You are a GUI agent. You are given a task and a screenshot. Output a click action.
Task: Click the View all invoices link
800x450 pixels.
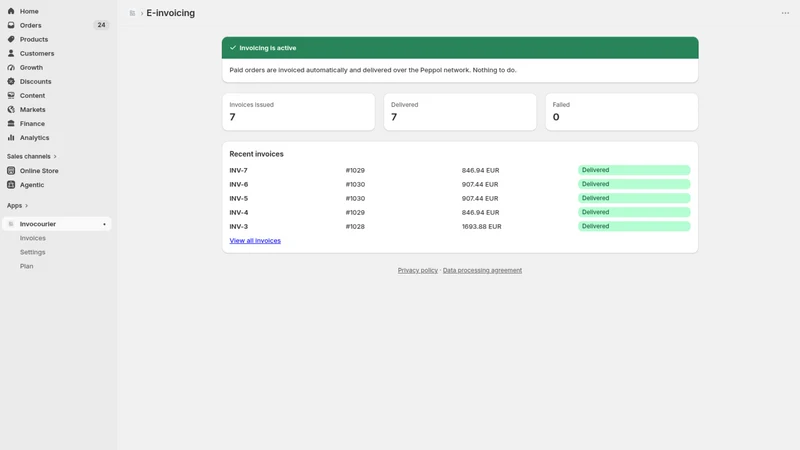tap(255, 240)
